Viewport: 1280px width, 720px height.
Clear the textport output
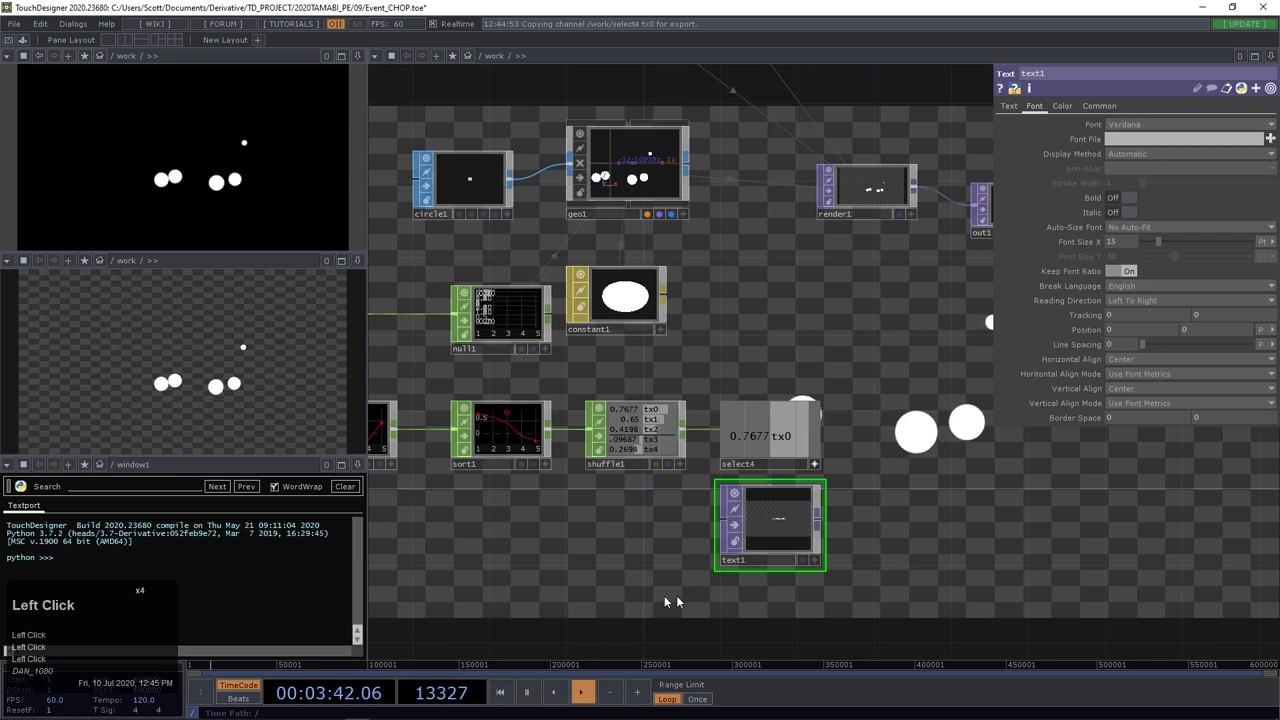(345, 487)
